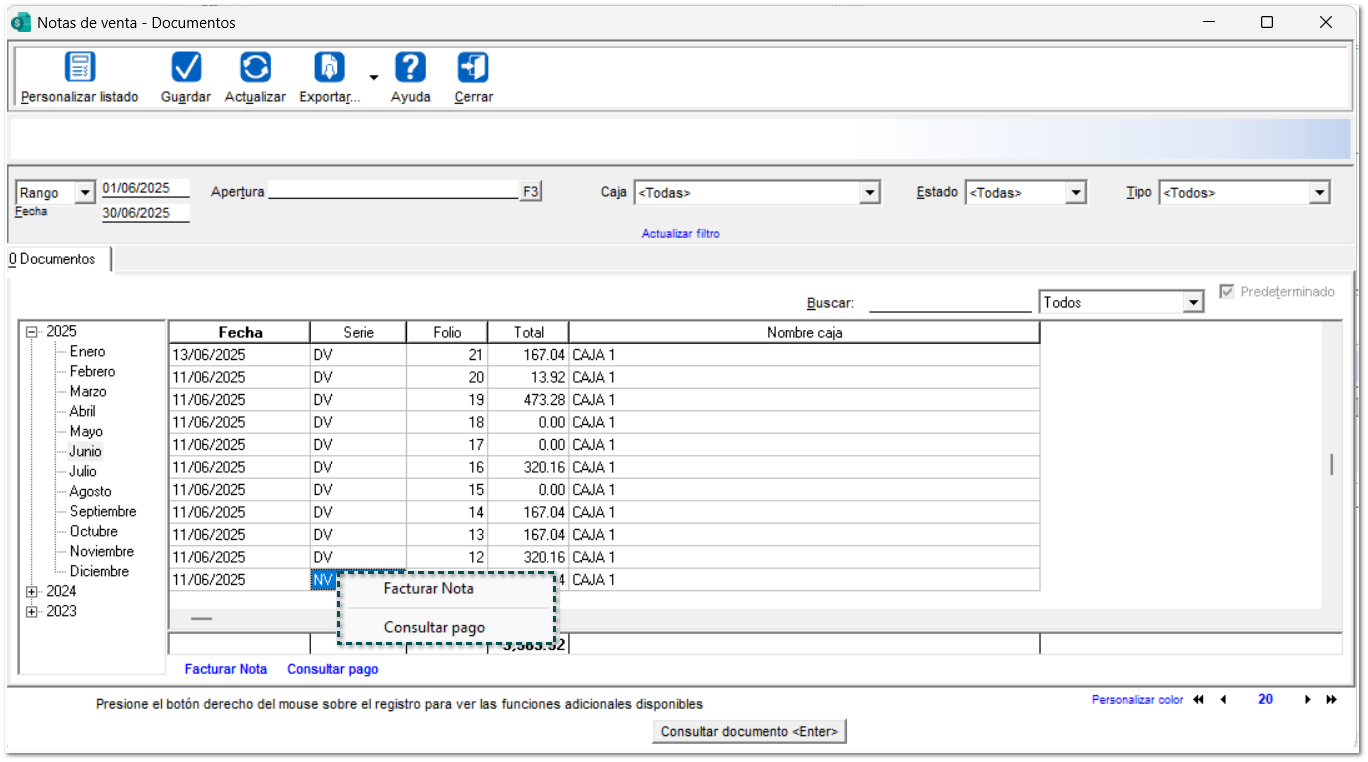Toggle the Predeterminado checkbox
Viewport: 1368px width, 762px height.
[1227, 292]
